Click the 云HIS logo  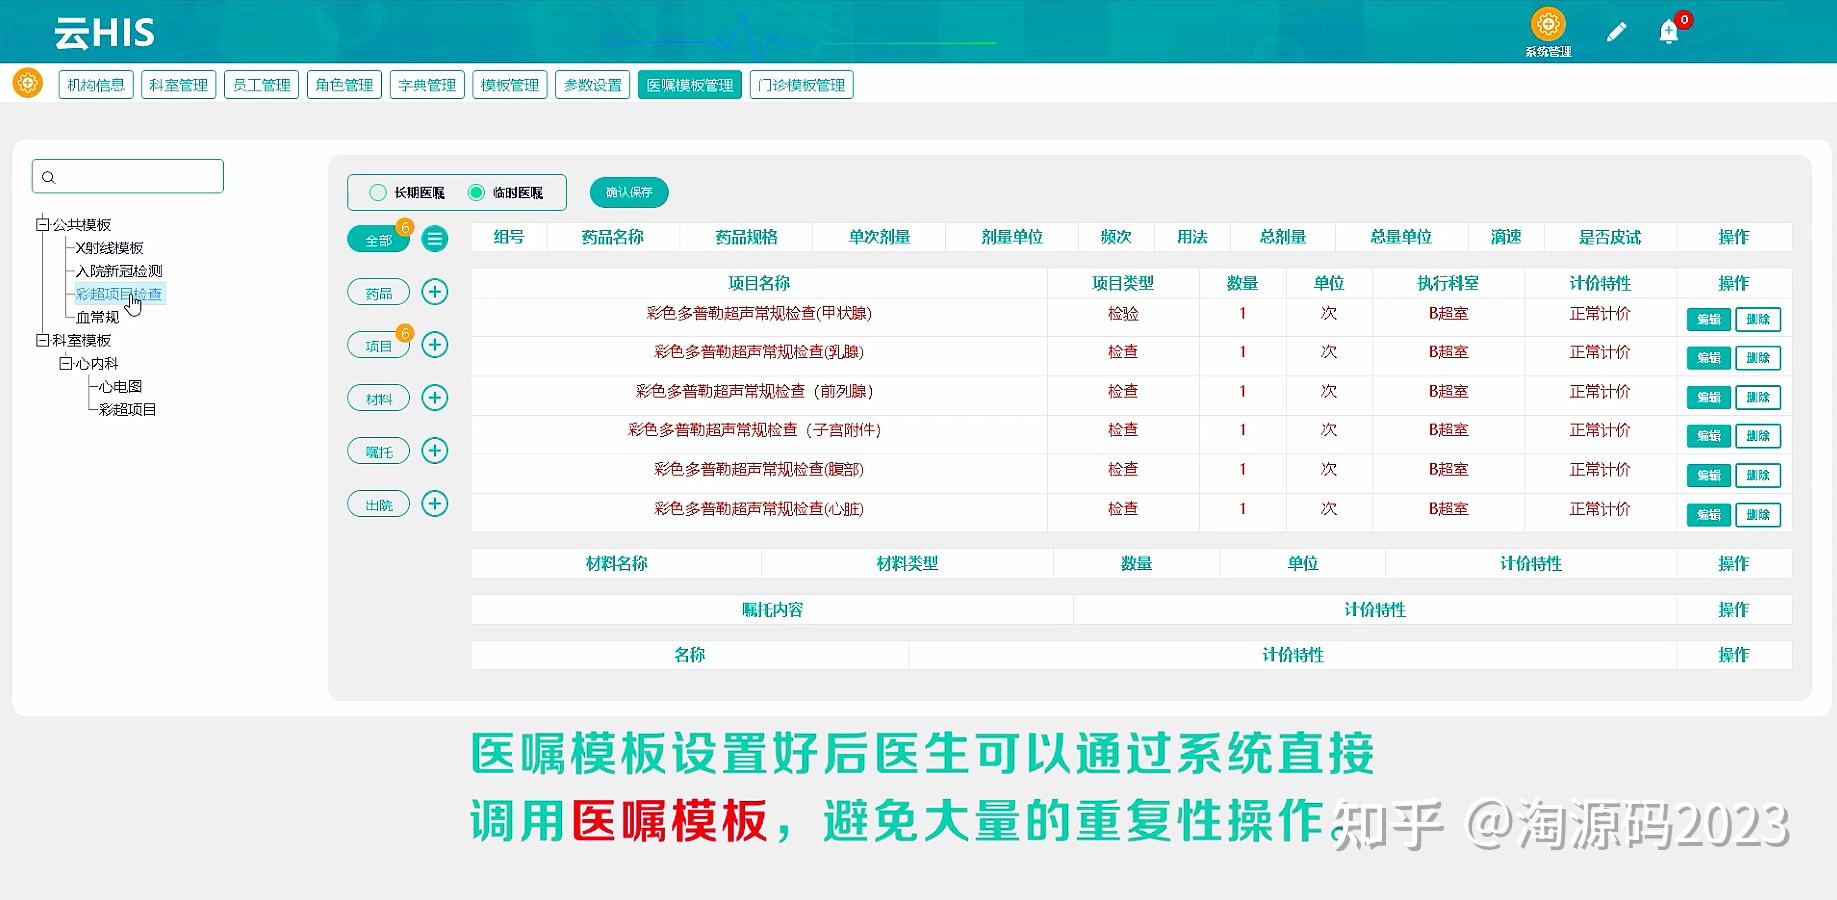[104, 33]
